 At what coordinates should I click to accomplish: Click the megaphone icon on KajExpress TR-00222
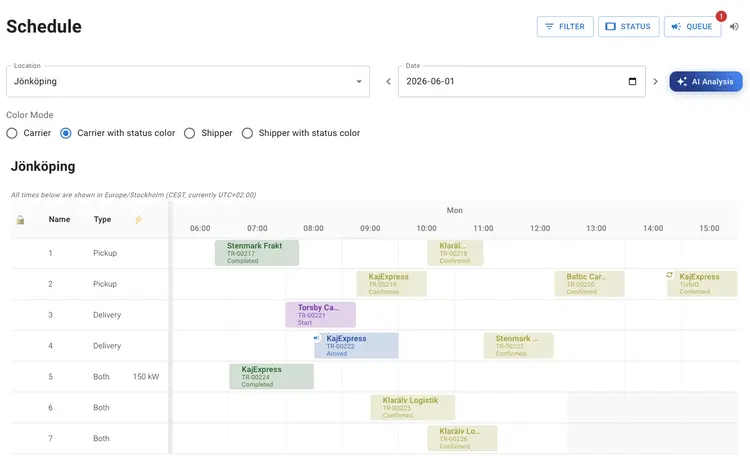tap(316, 338)
